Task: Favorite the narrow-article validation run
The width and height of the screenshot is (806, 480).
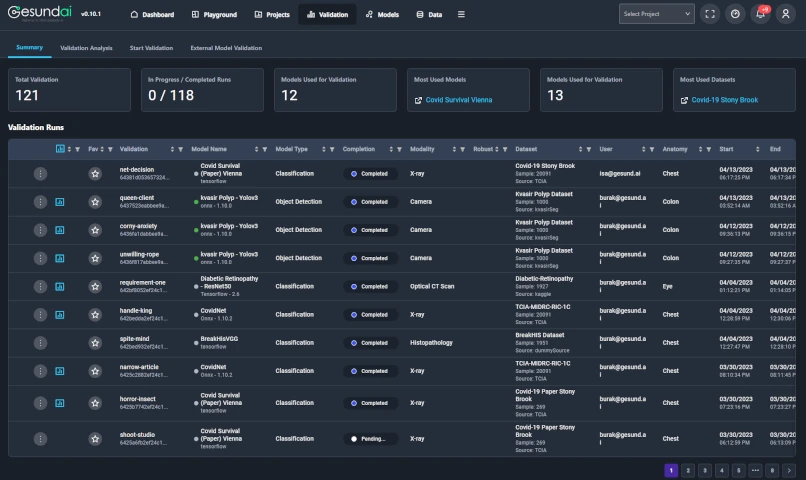Action: 95,371
